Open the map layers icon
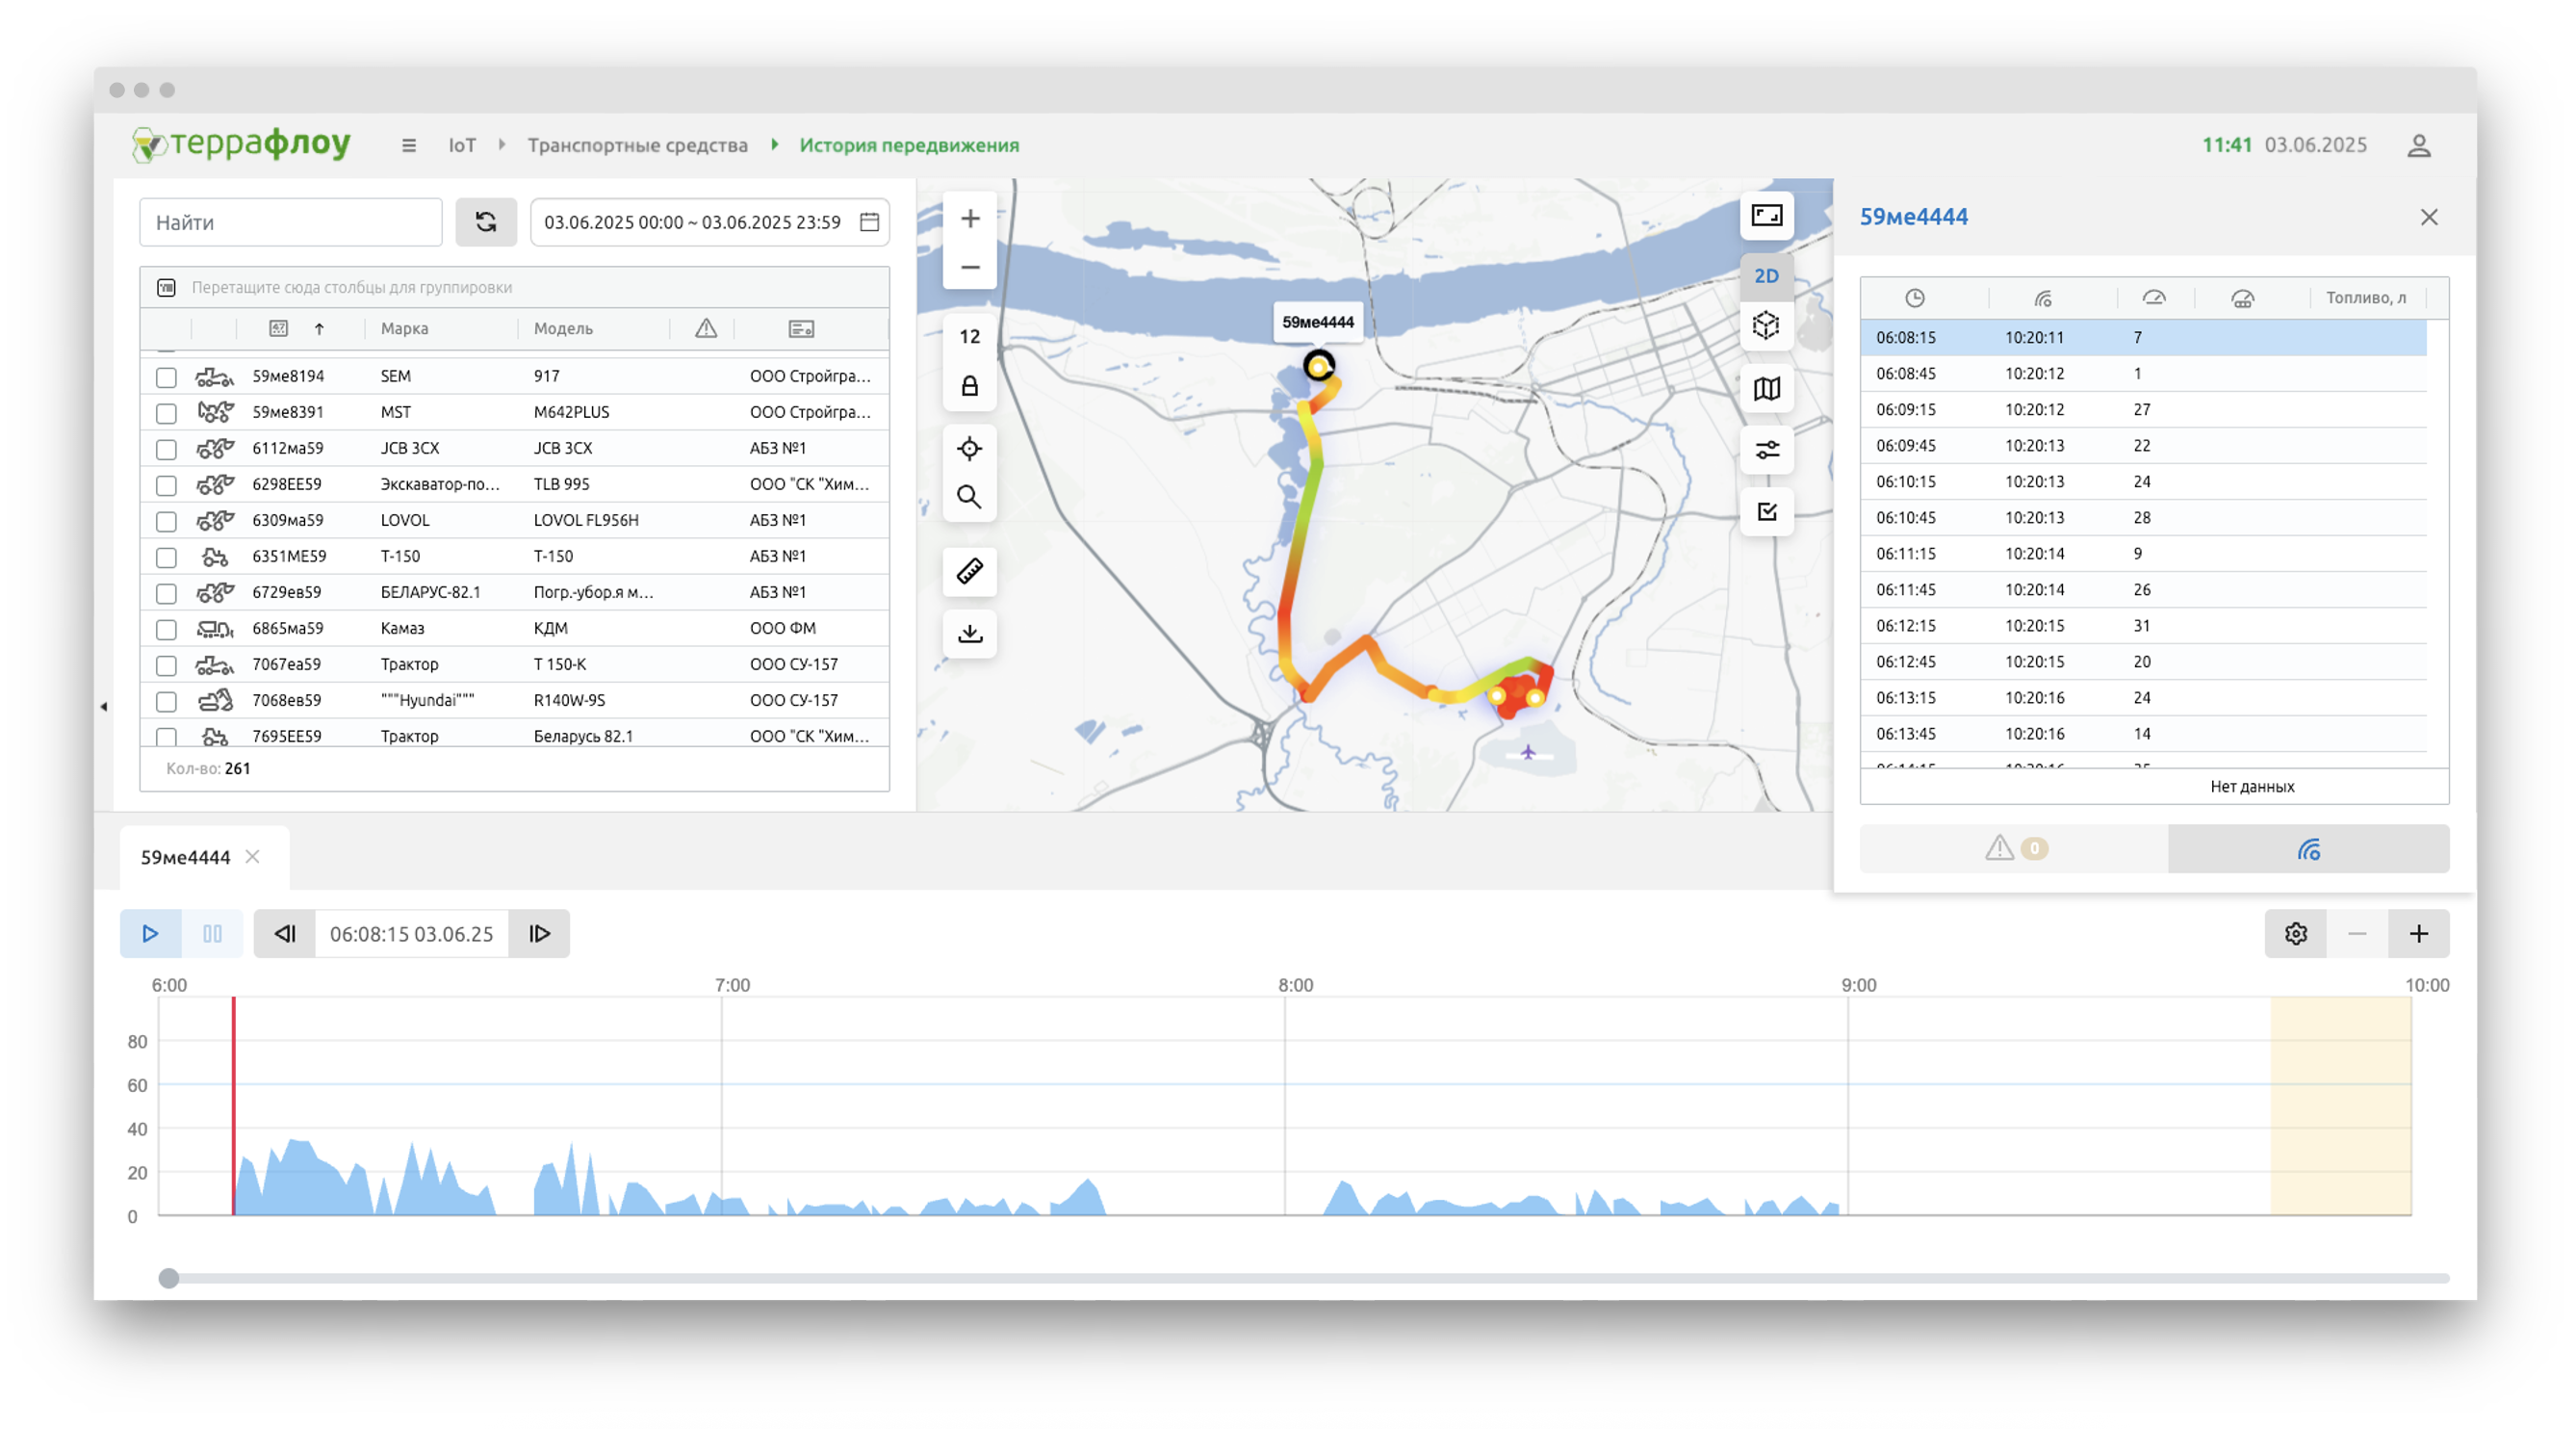 pos(1766,388)
